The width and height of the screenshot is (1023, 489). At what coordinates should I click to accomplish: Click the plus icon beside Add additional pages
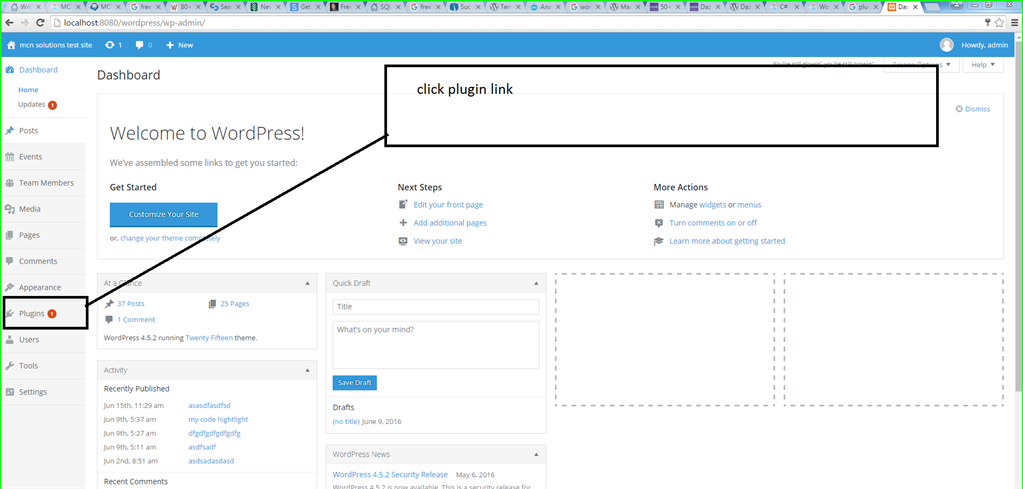click(x=403, y=223)
